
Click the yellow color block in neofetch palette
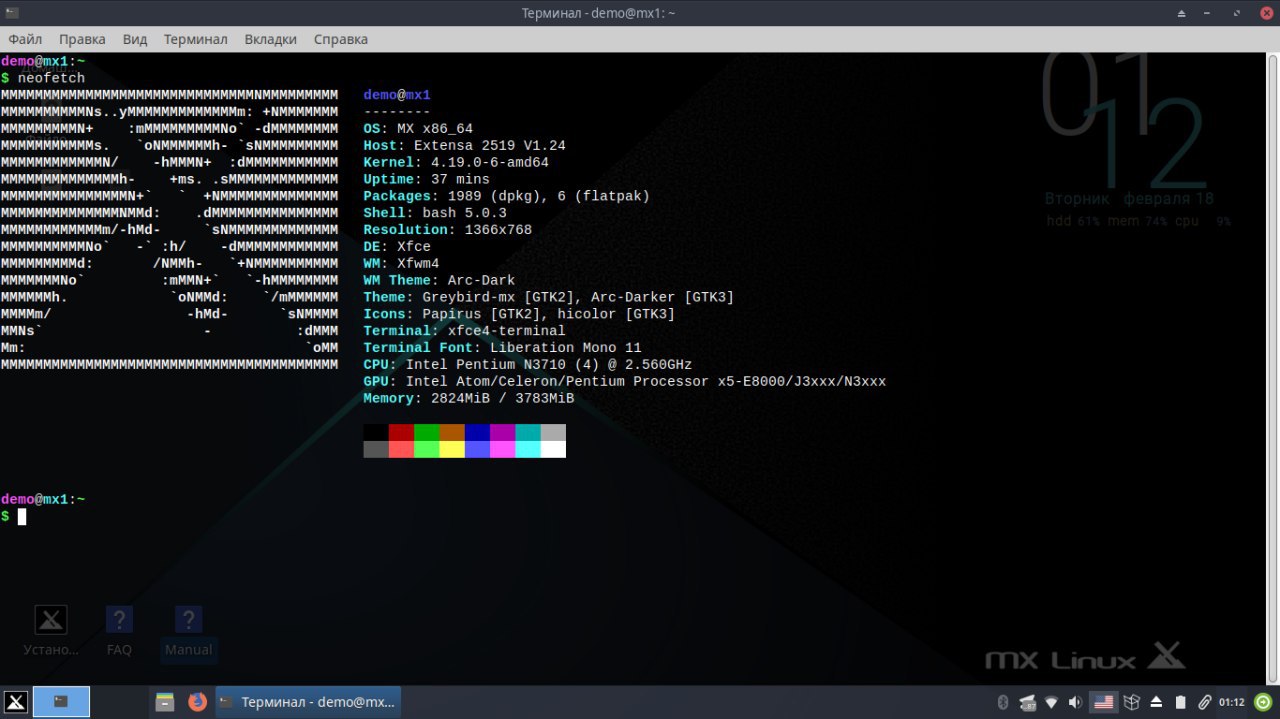click(452, 449)
